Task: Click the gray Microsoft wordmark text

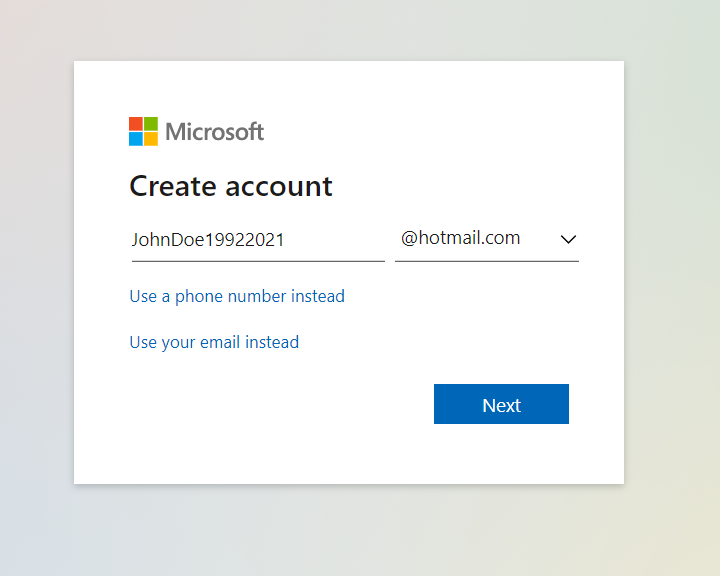Action: [x=214, y=131]
